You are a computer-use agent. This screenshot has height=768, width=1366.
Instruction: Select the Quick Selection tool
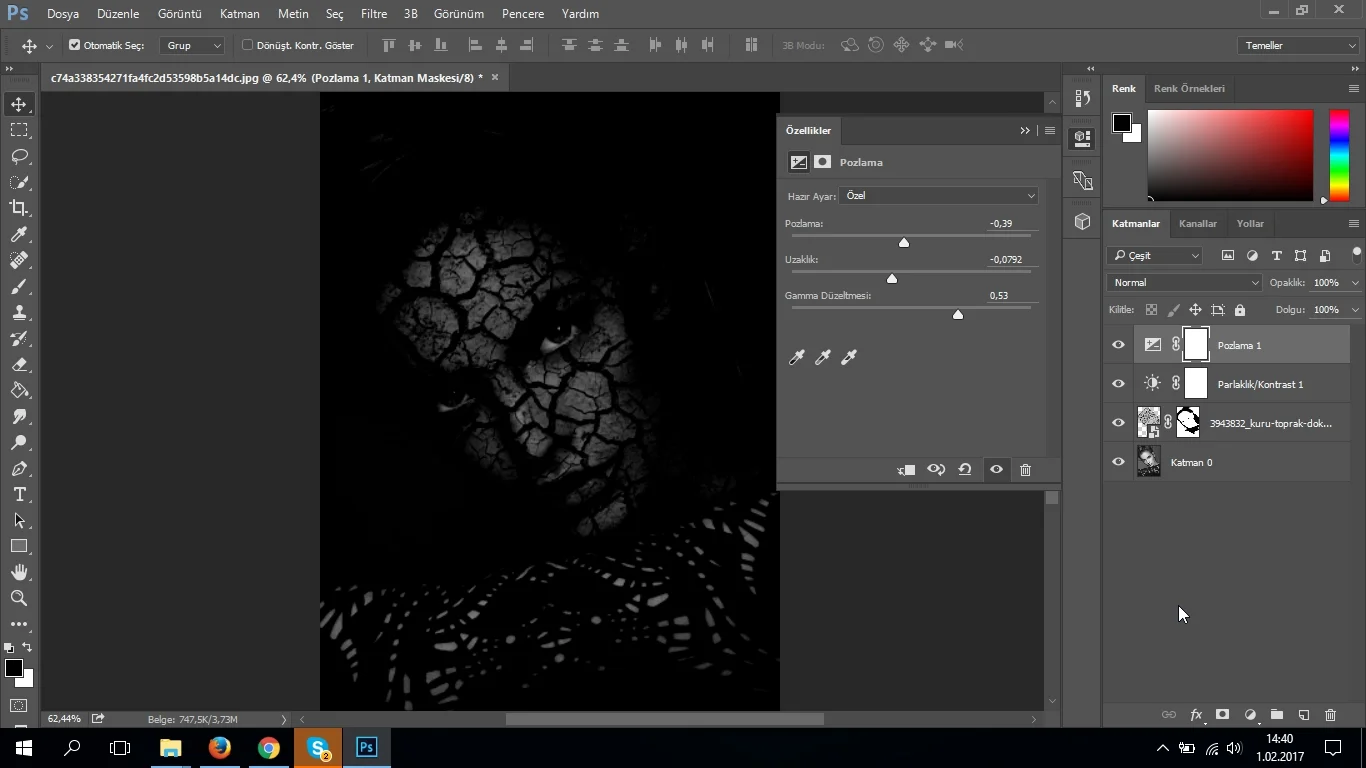pyautogui.click(x=19, y=182)
